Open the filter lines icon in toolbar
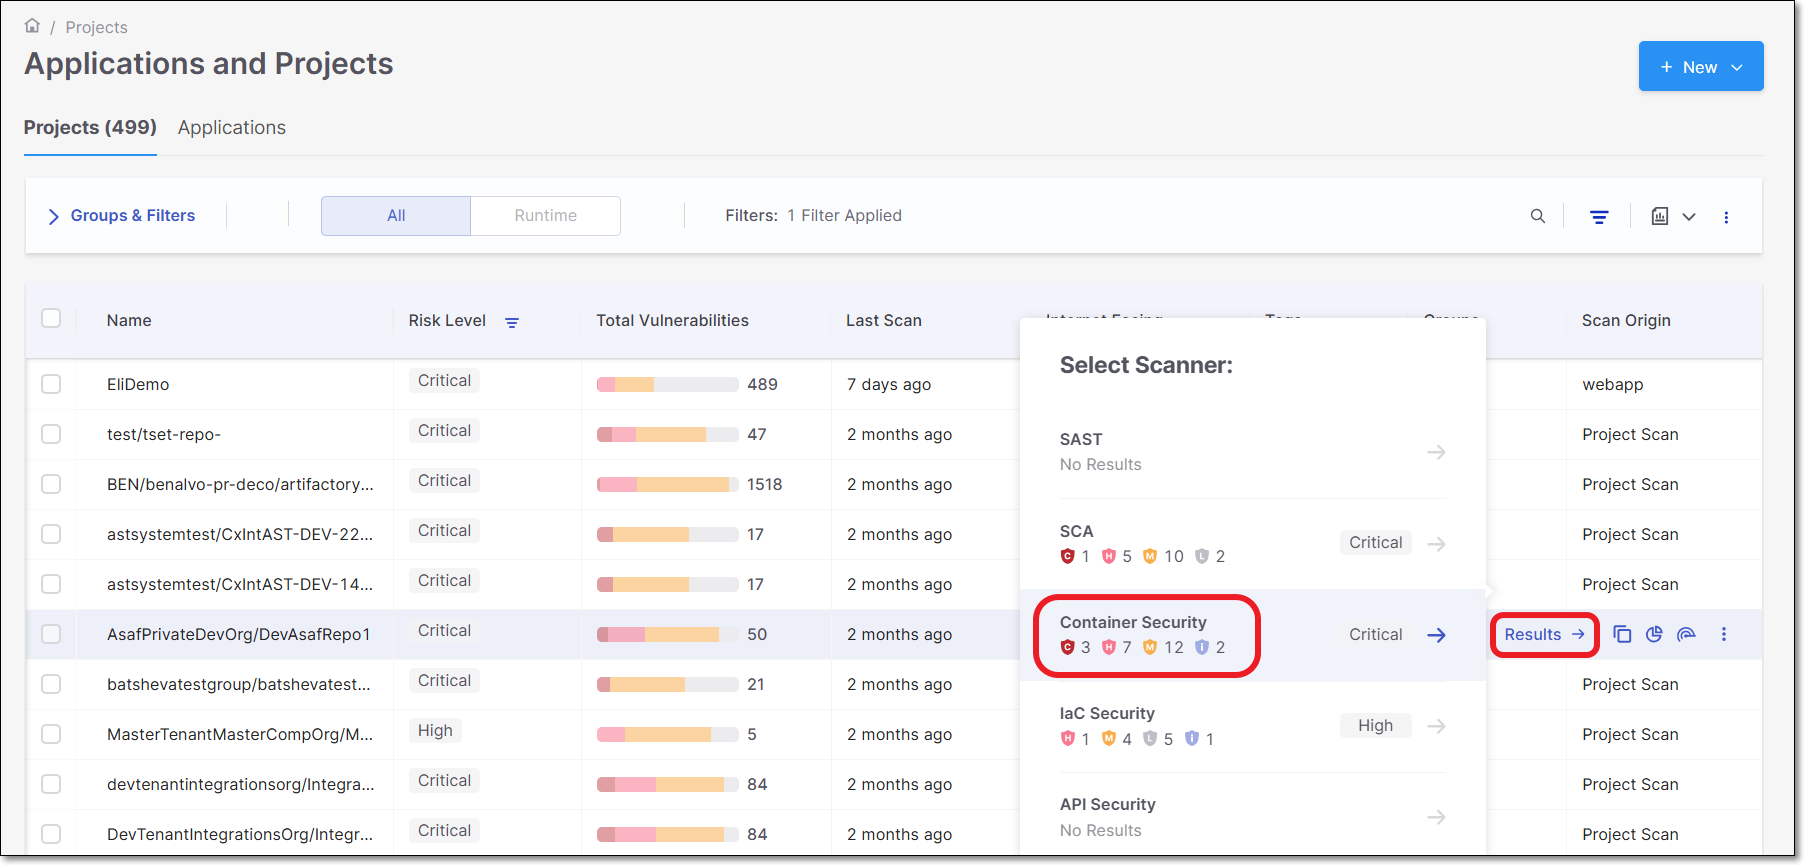1804x865 pixels. [x=1599, y=216]
